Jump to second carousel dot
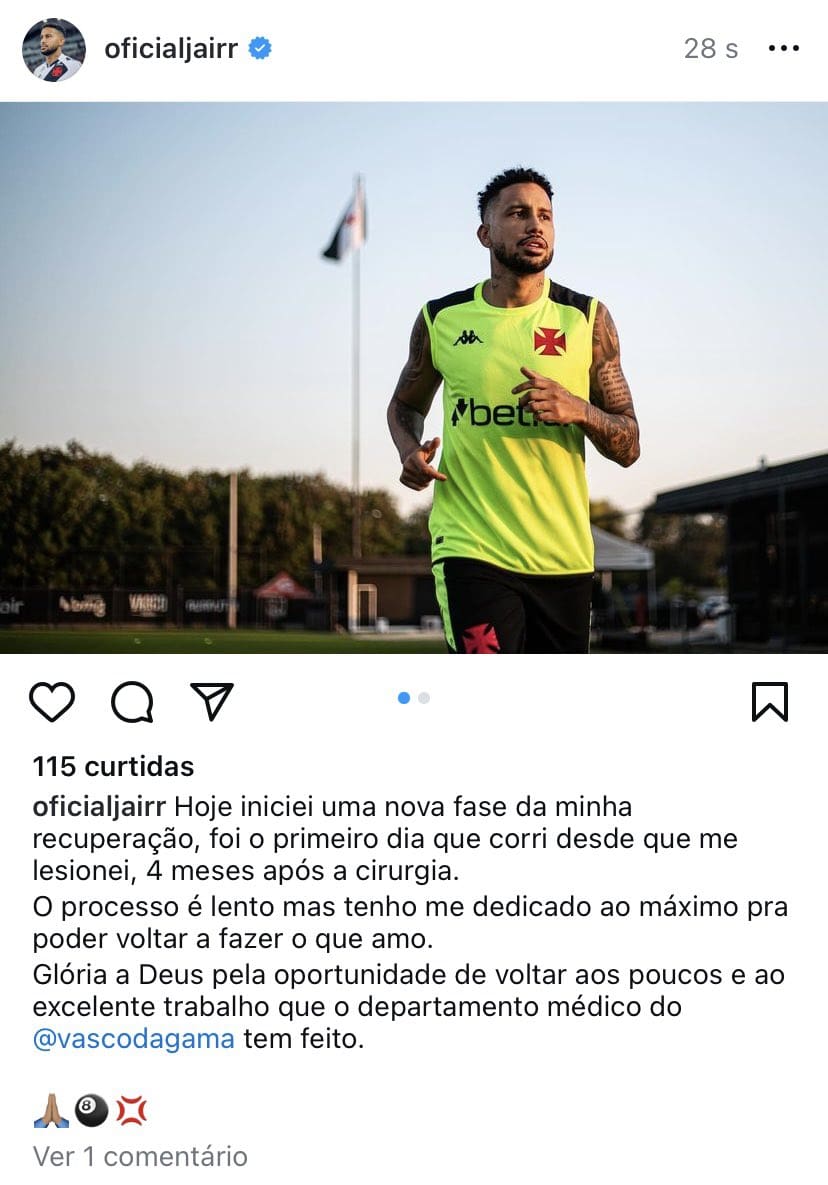This screenshot has width=828, height=1185. 424,698
